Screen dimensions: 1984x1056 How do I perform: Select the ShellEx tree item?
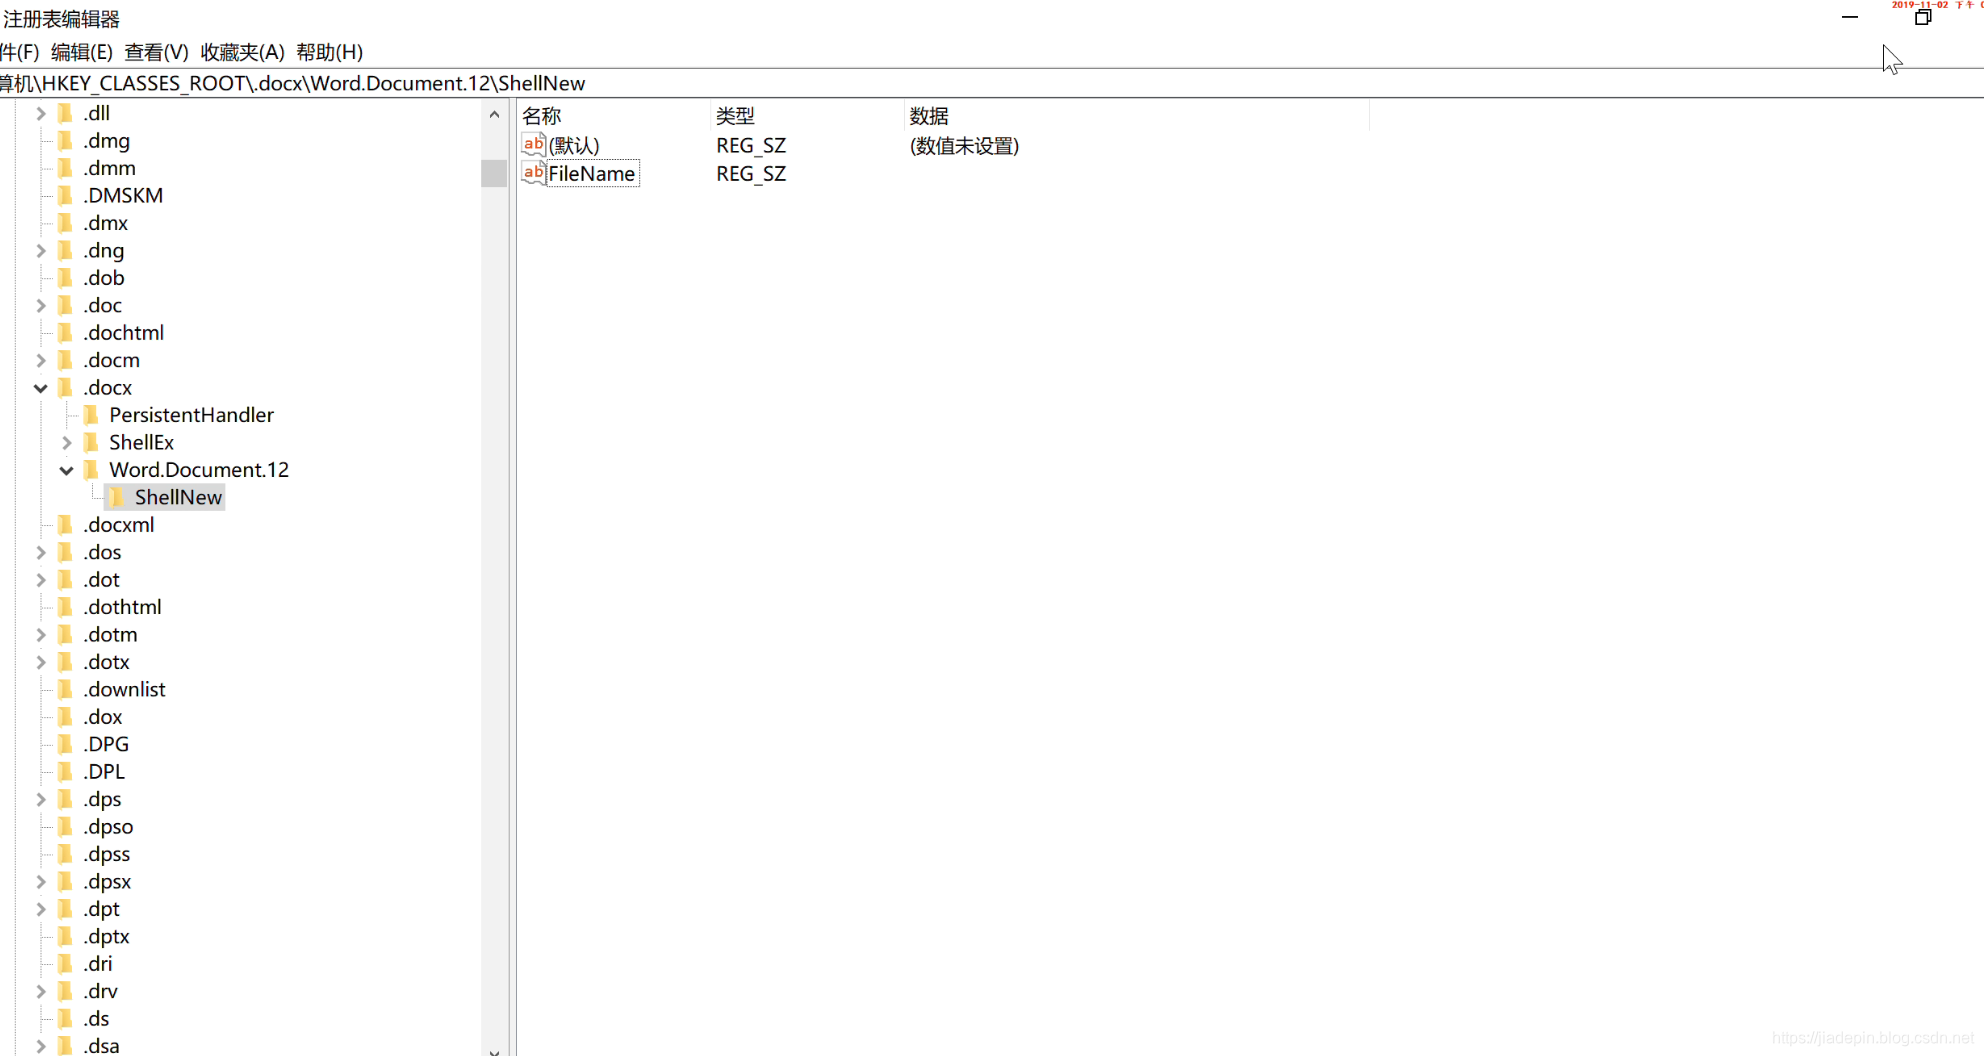(141, 443)
